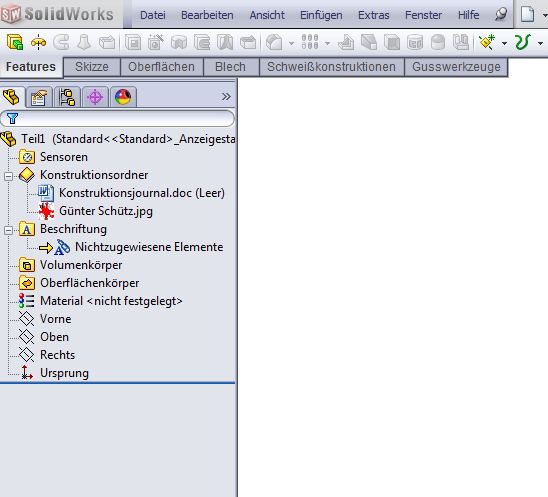Select the Oberflächenkörper folder
The height and width of the screenshot is (497, 548).
pos(79,283)
